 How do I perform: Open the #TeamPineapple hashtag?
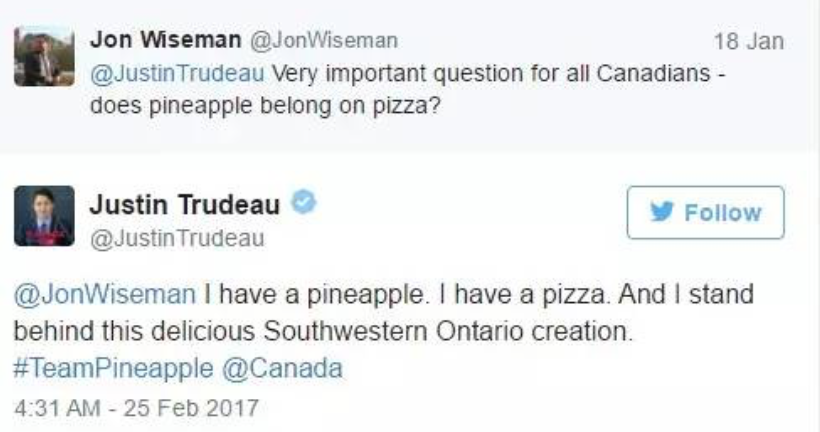(x=113, y=368)
